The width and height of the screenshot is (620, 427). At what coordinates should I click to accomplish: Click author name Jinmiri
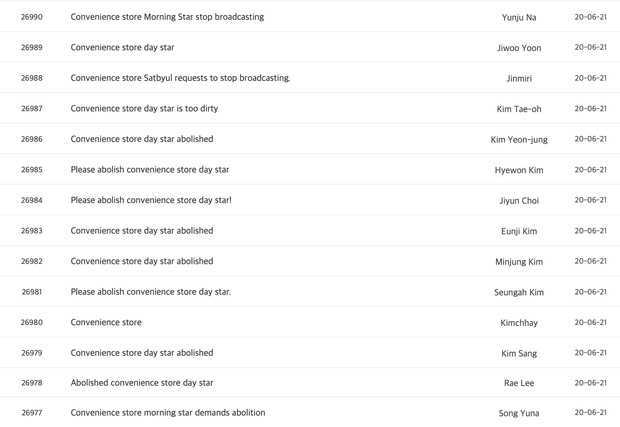(518, 79)
